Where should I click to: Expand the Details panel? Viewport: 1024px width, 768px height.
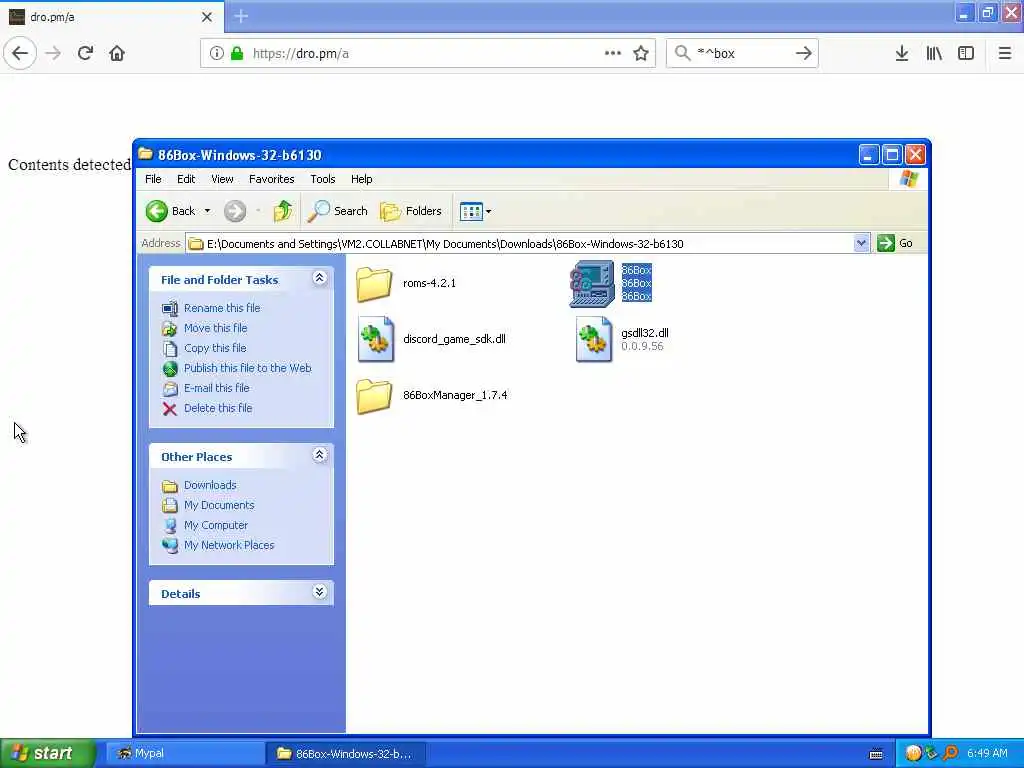click(x=319, y=592)
